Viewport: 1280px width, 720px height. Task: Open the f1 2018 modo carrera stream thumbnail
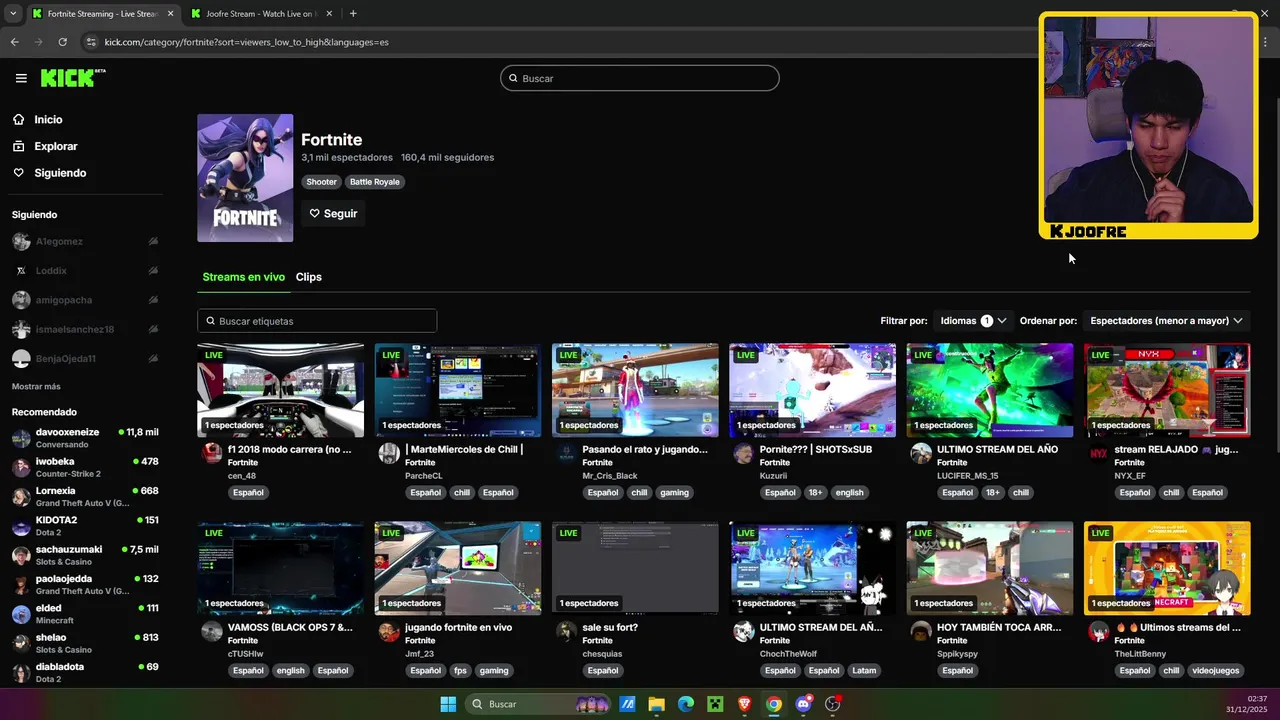(280, 390)
